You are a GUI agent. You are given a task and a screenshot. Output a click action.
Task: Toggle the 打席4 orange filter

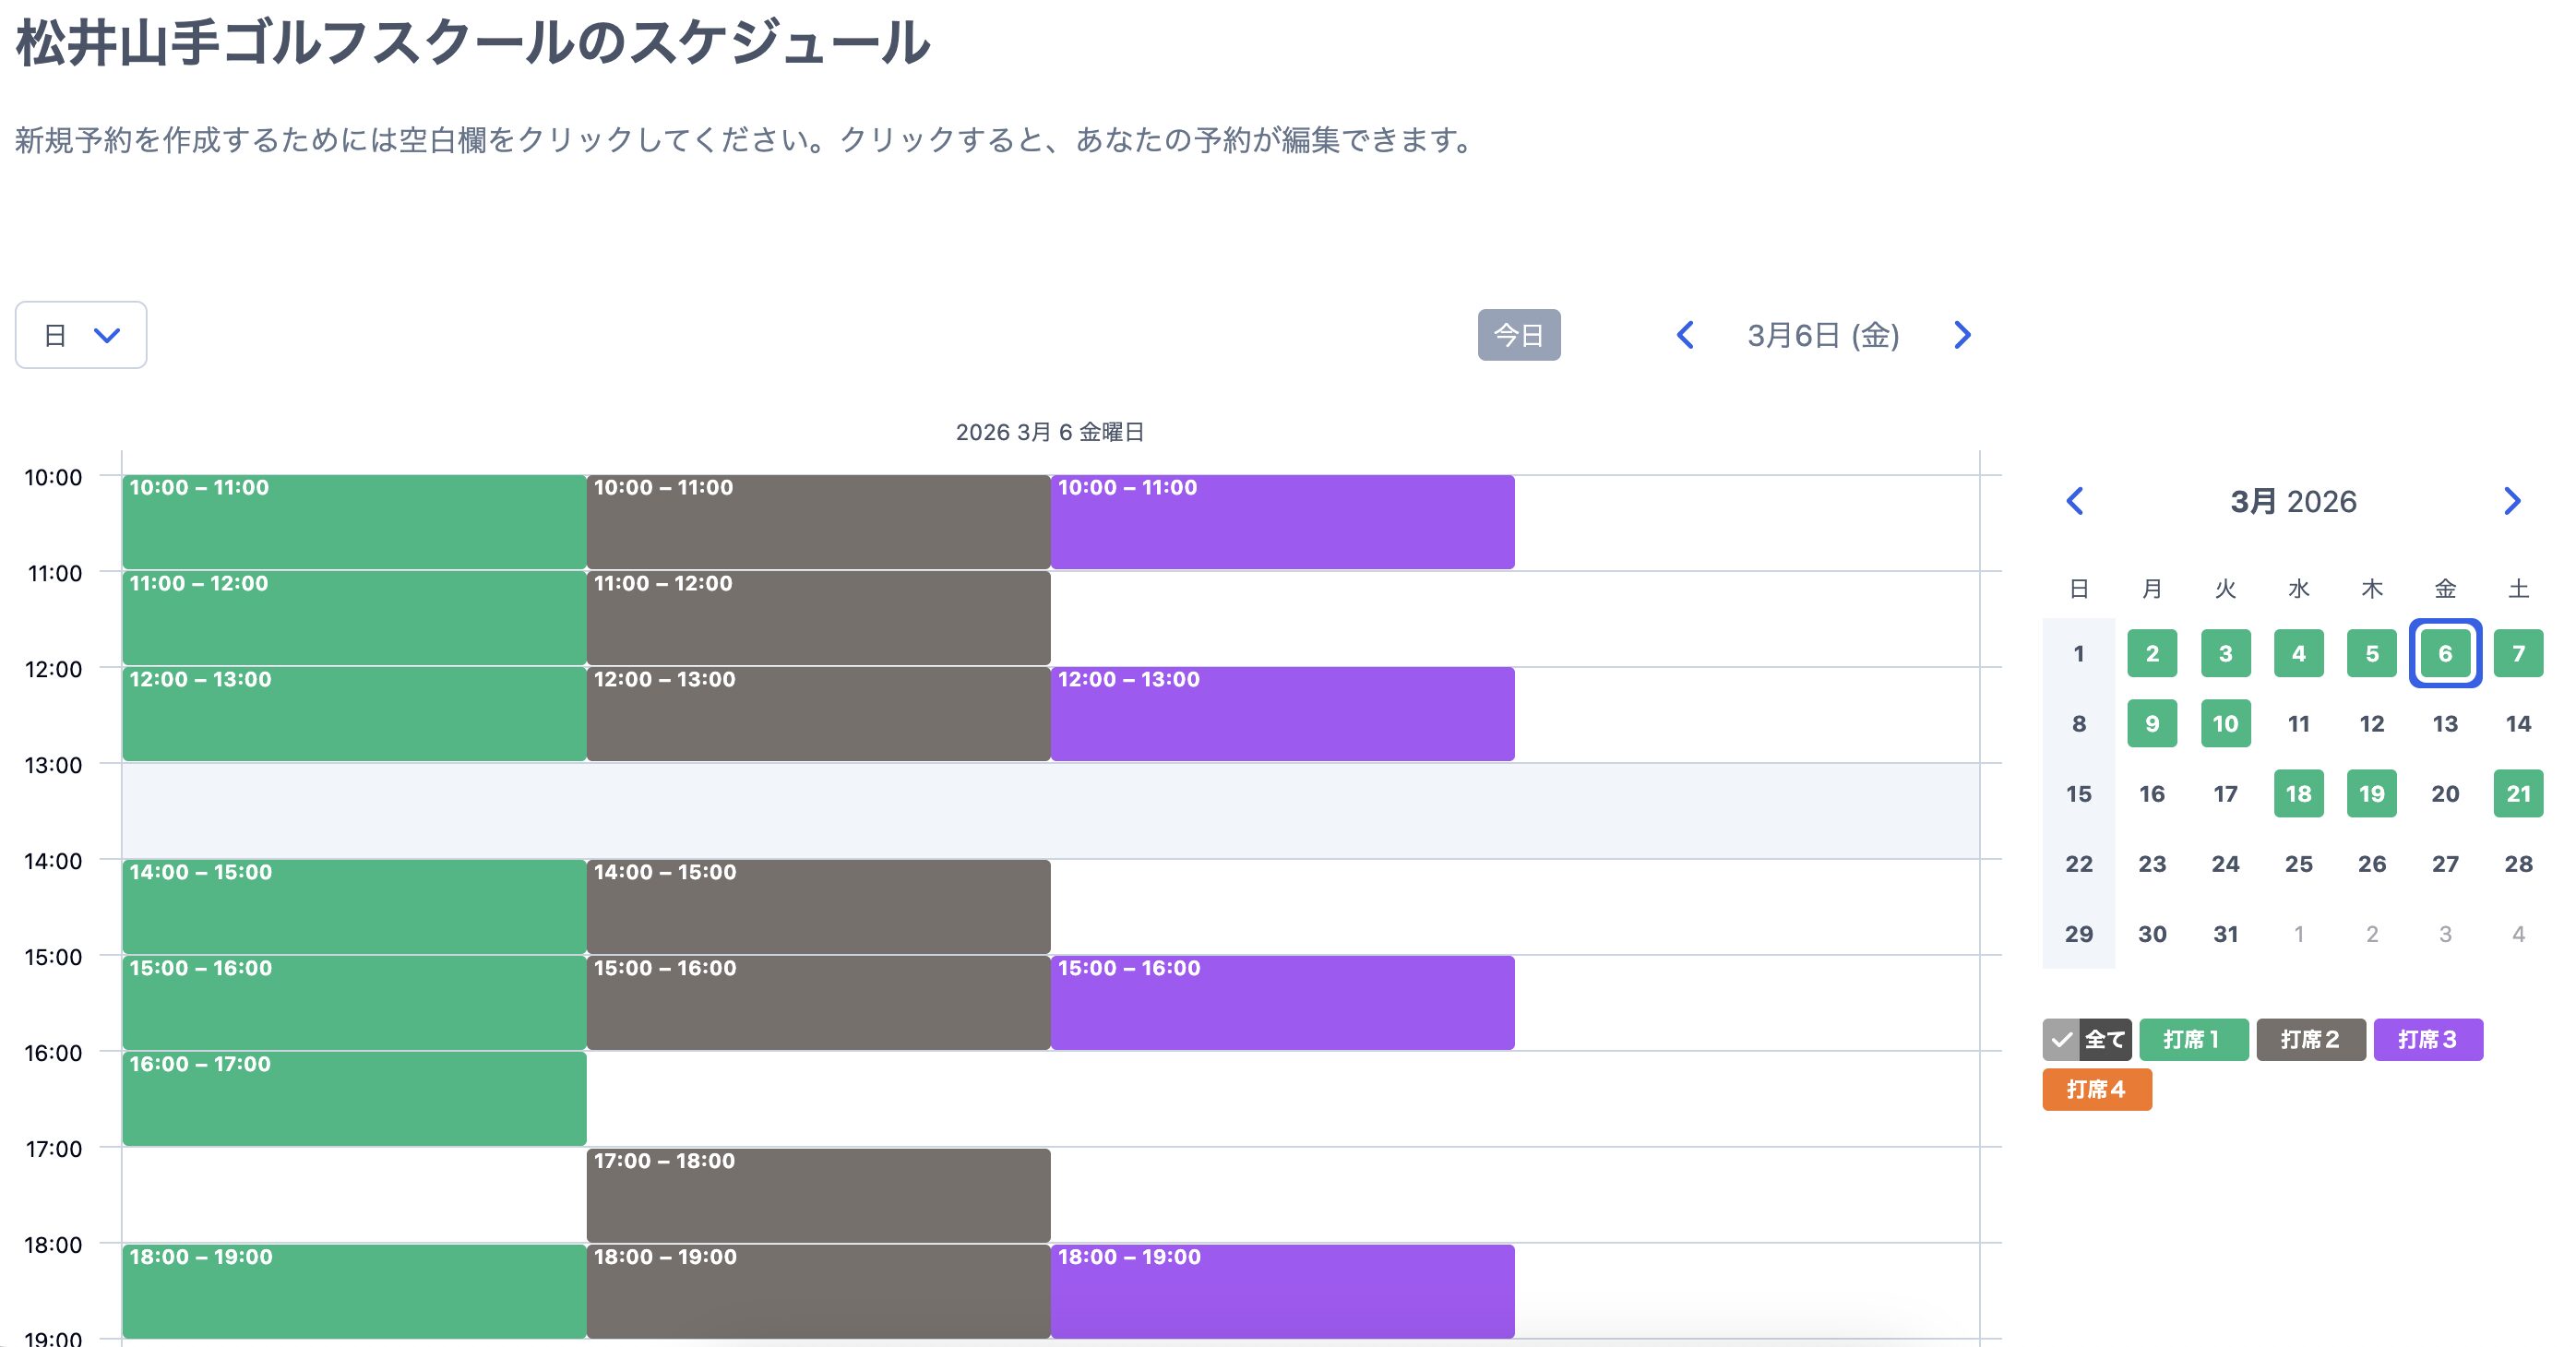point(2096,1089)
